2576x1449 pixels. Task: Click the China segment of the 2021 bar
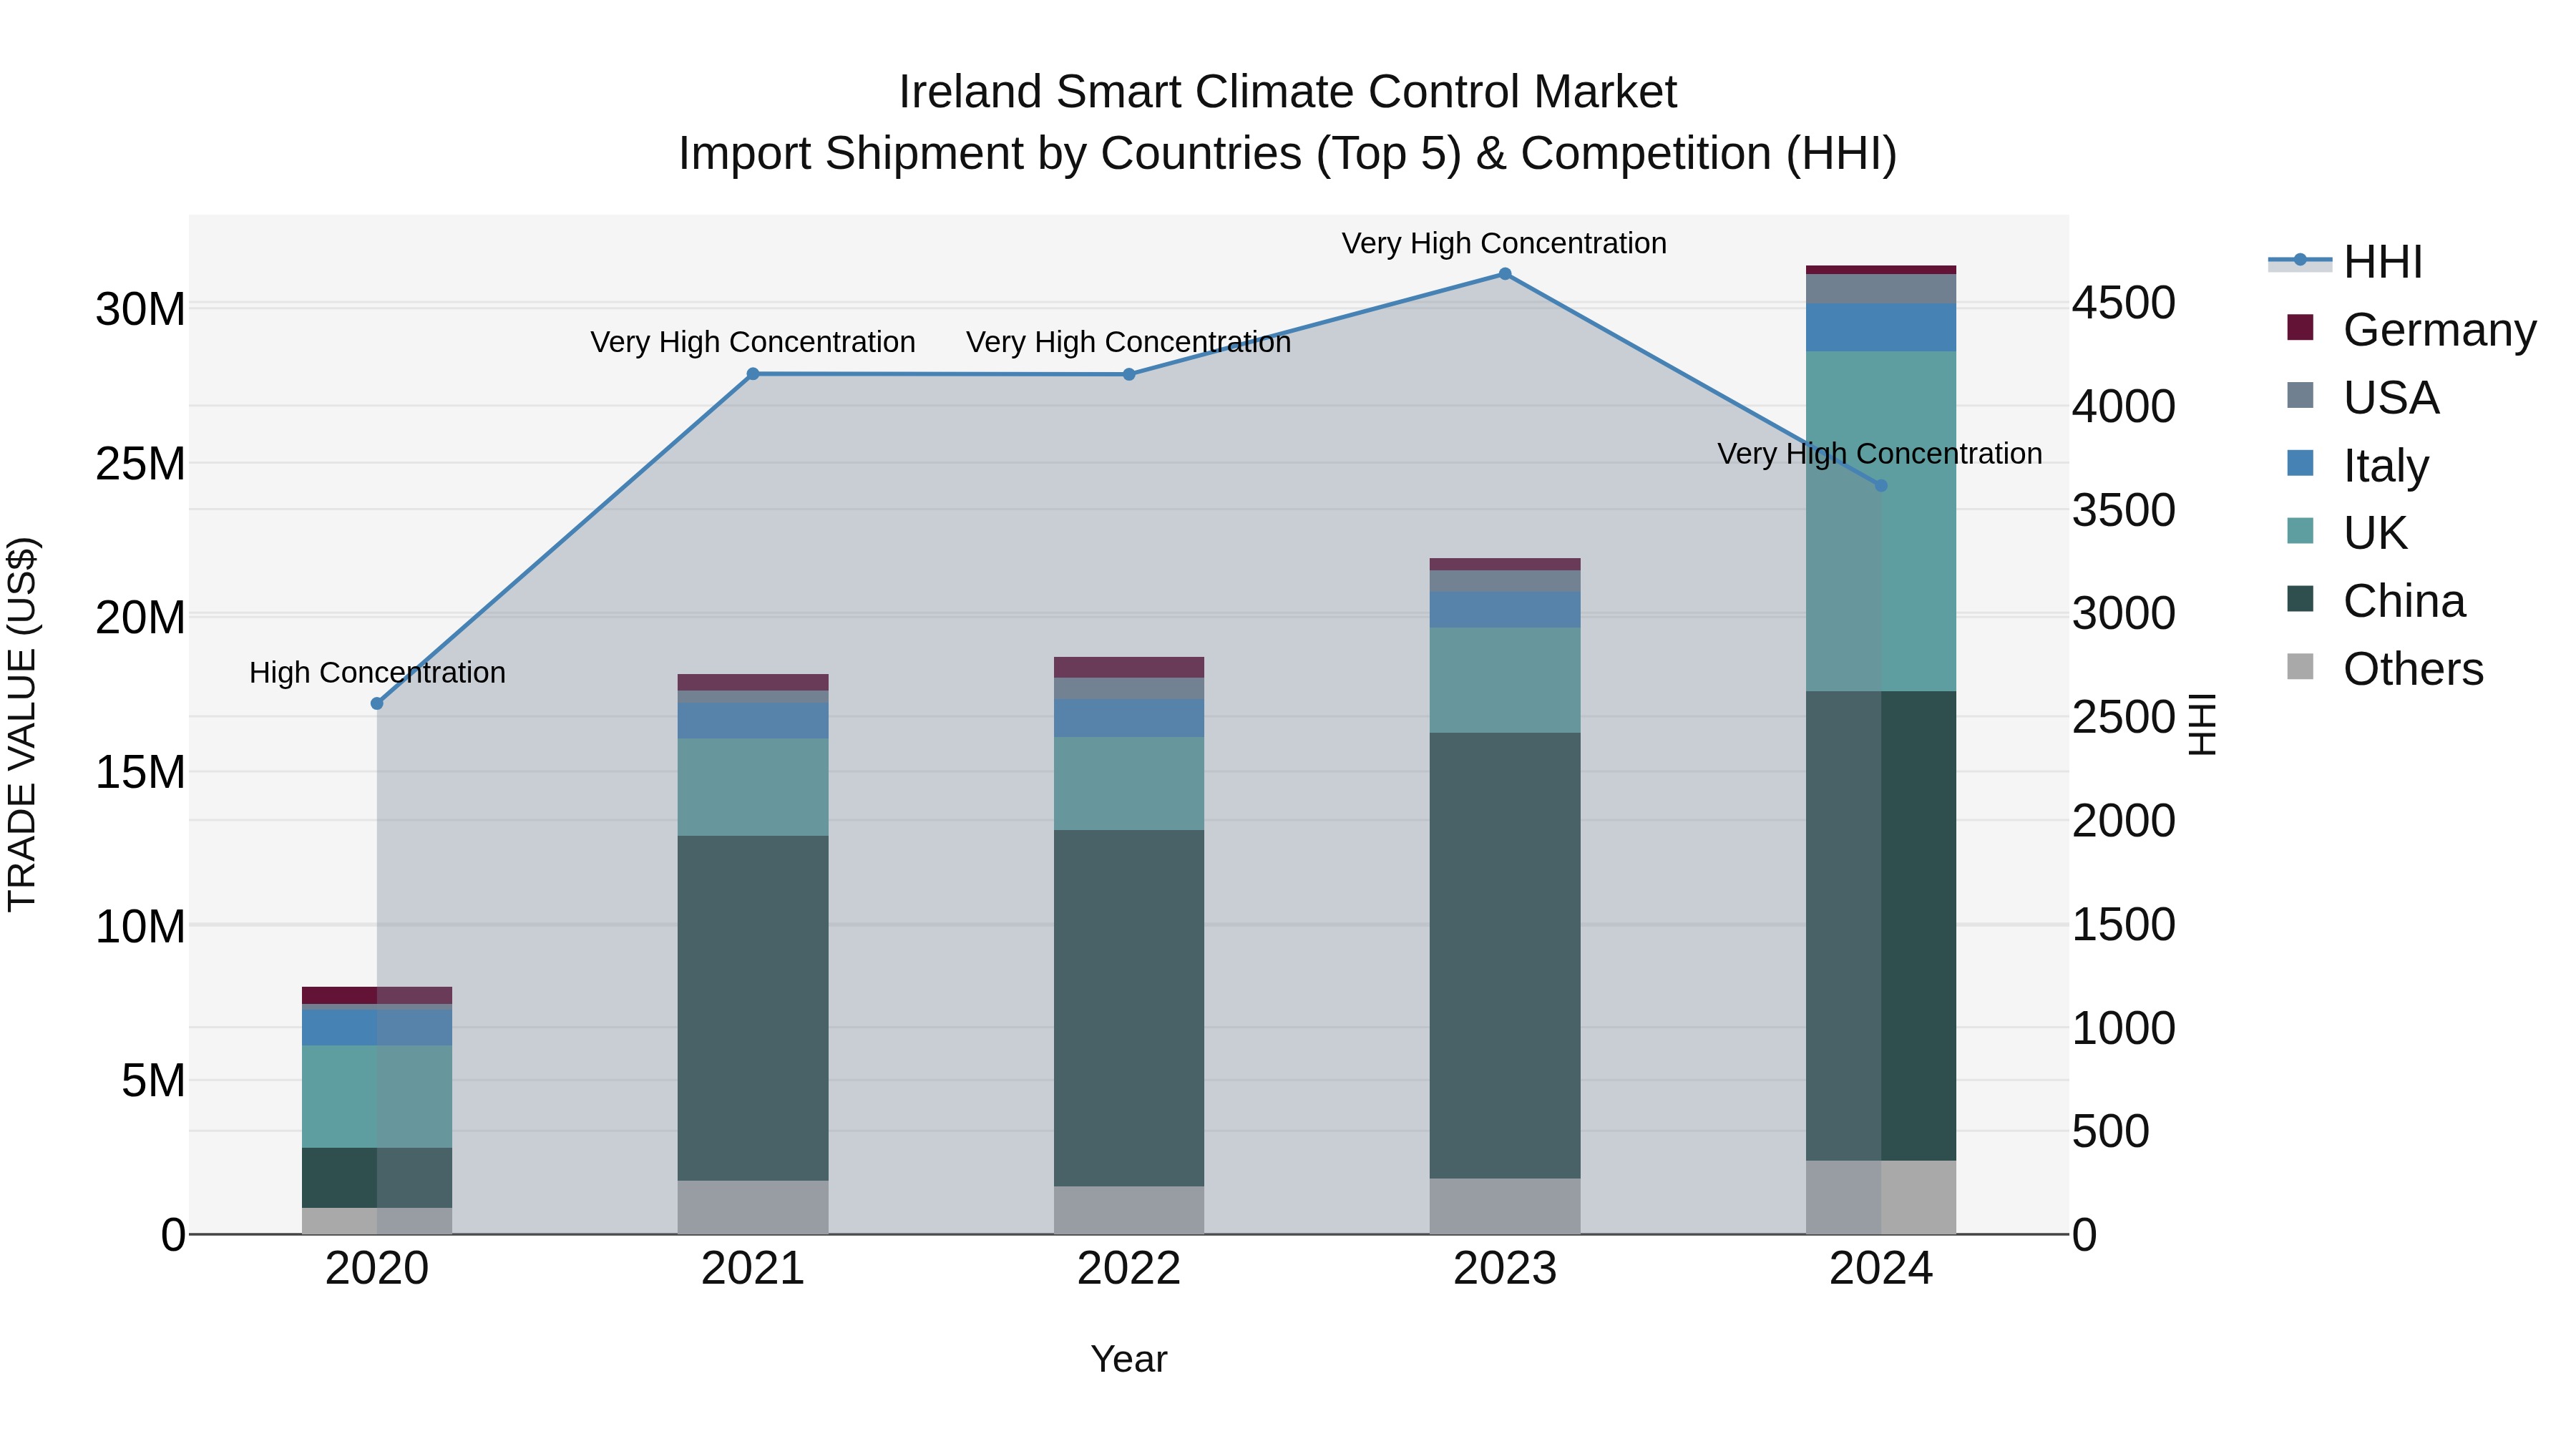pyautogui.click(x=753, y=1008)
